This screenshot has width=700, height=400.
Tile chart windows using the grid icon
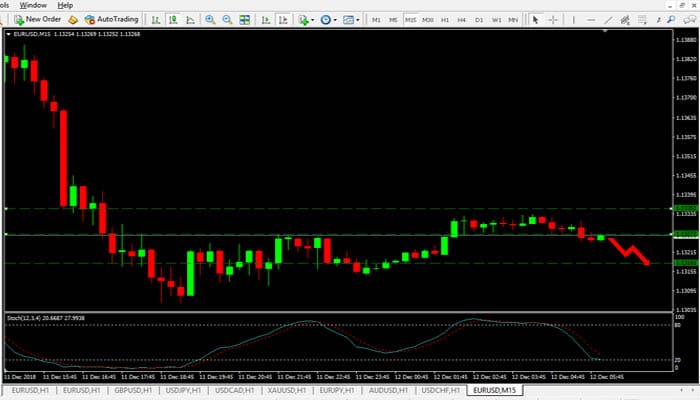coord(245,19)
